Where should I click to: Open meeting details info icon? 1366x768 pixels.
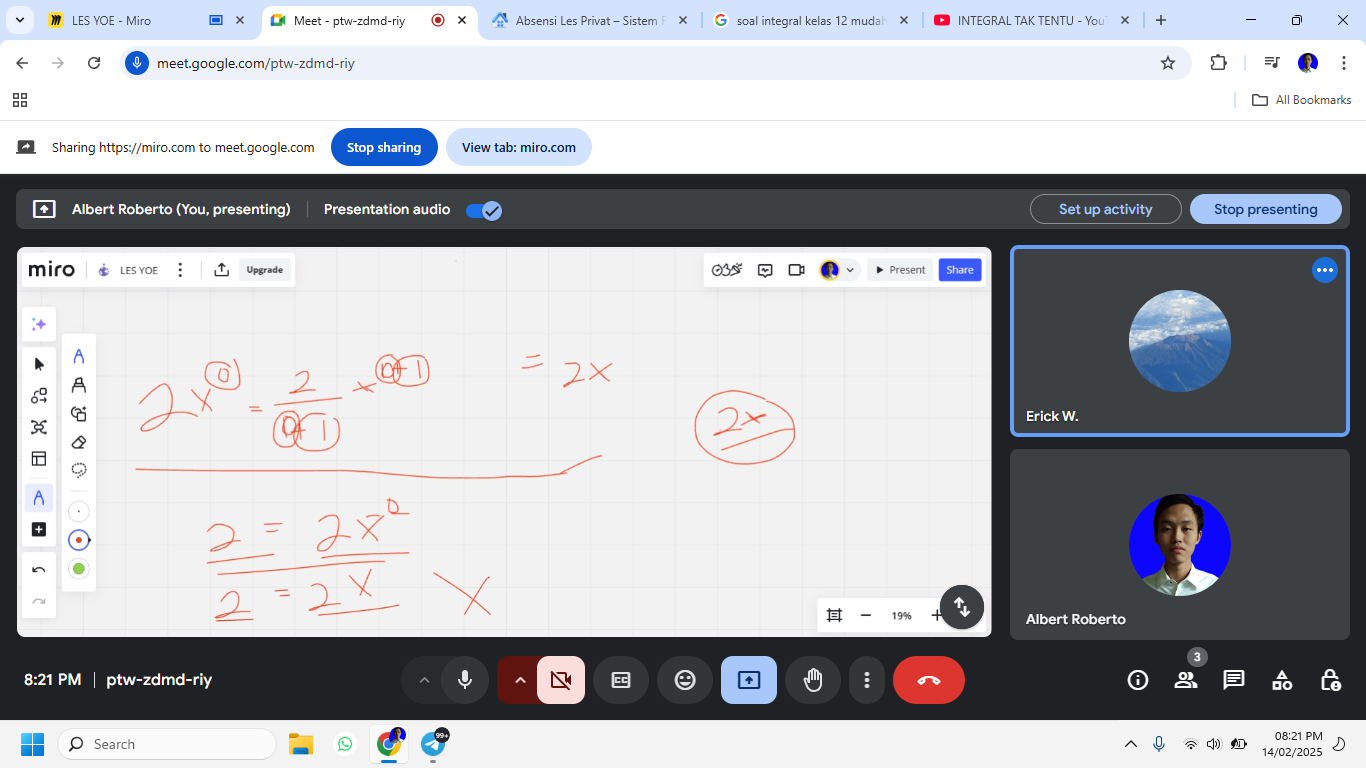coord(1138,680)
